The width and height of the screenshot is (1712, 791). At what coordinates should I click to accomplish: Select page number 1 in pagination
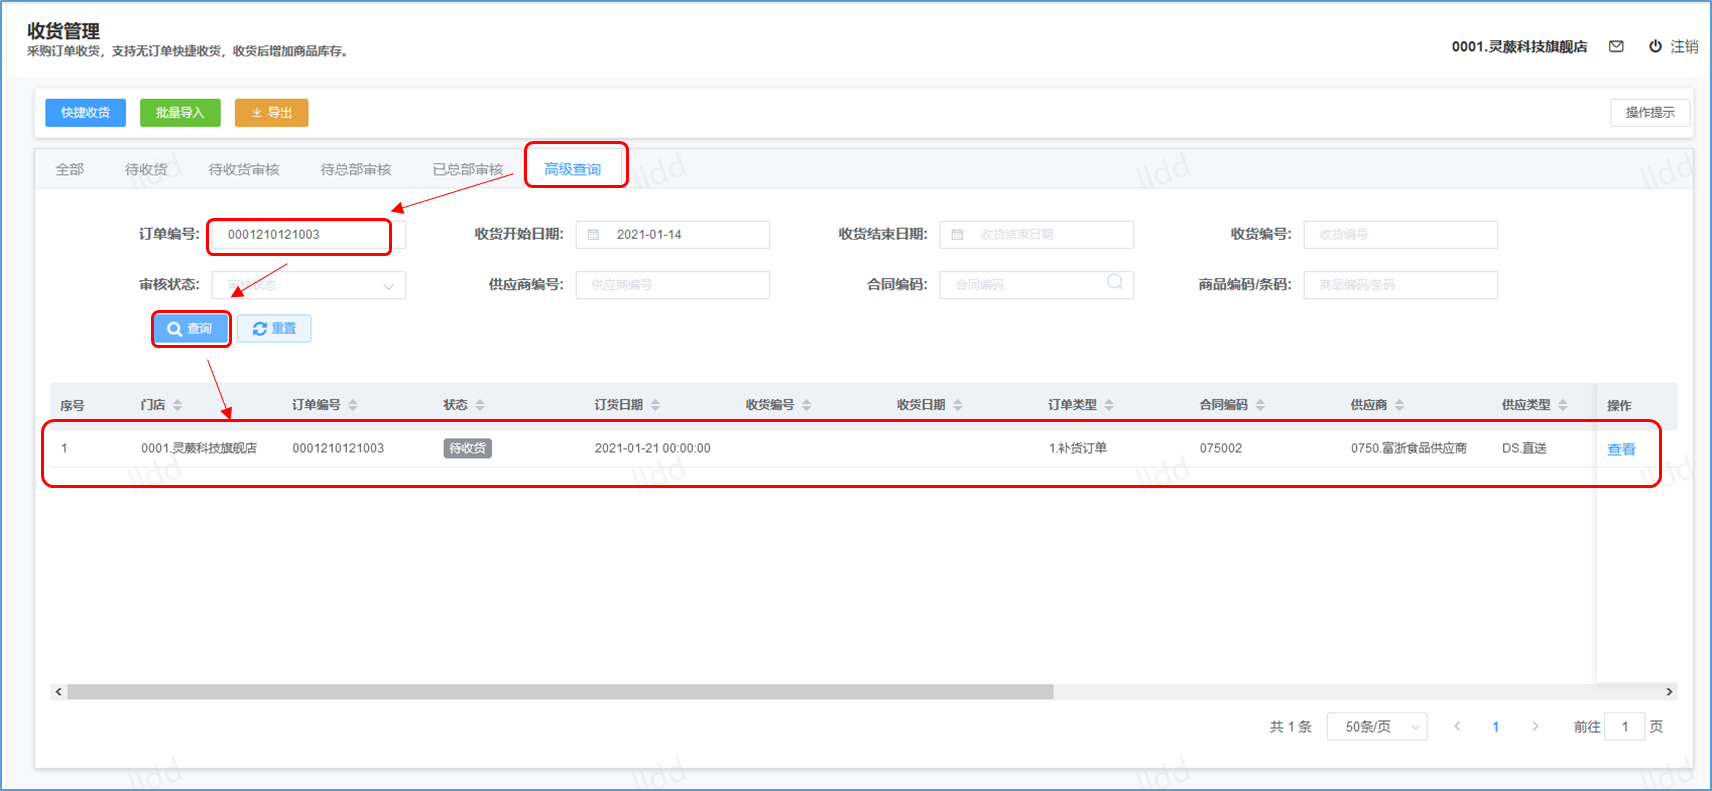[1496, 727]
